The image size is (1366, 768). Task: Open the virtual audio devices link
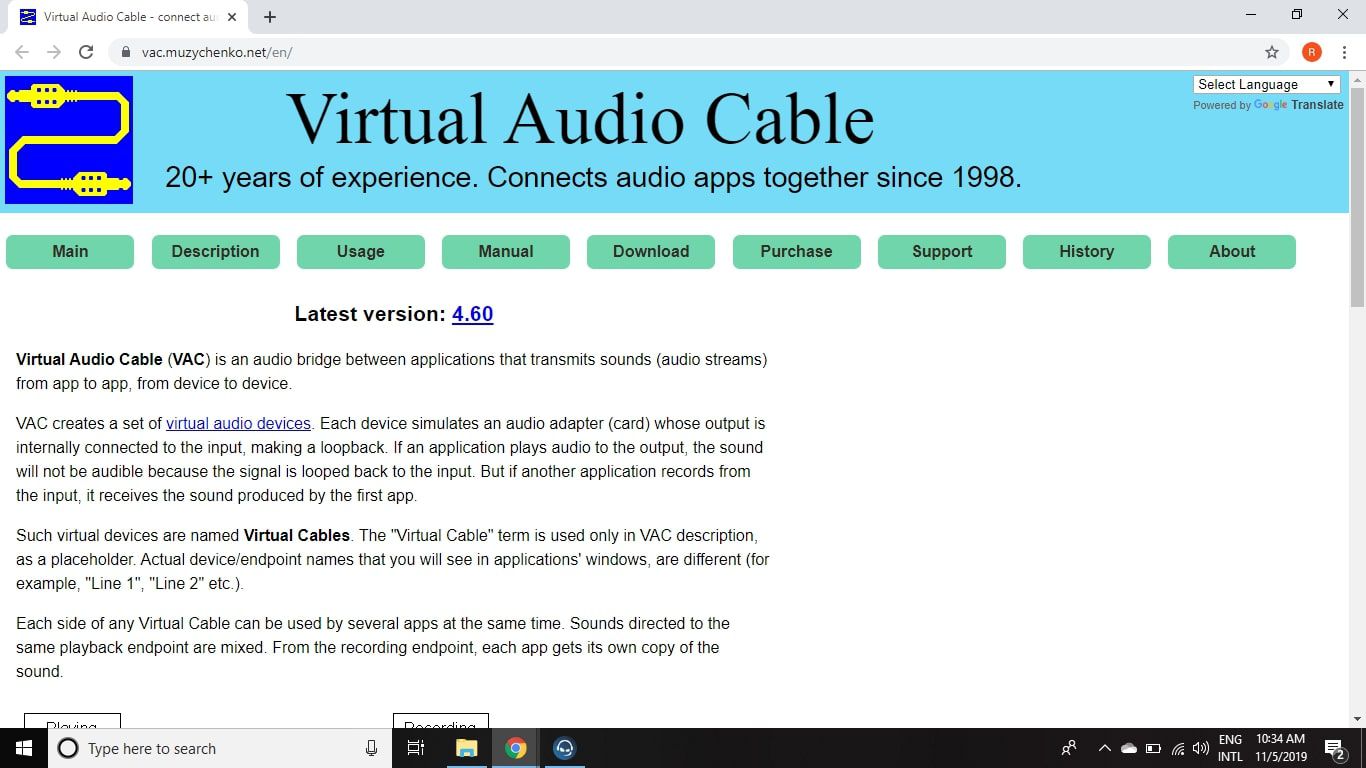point(238,424)
